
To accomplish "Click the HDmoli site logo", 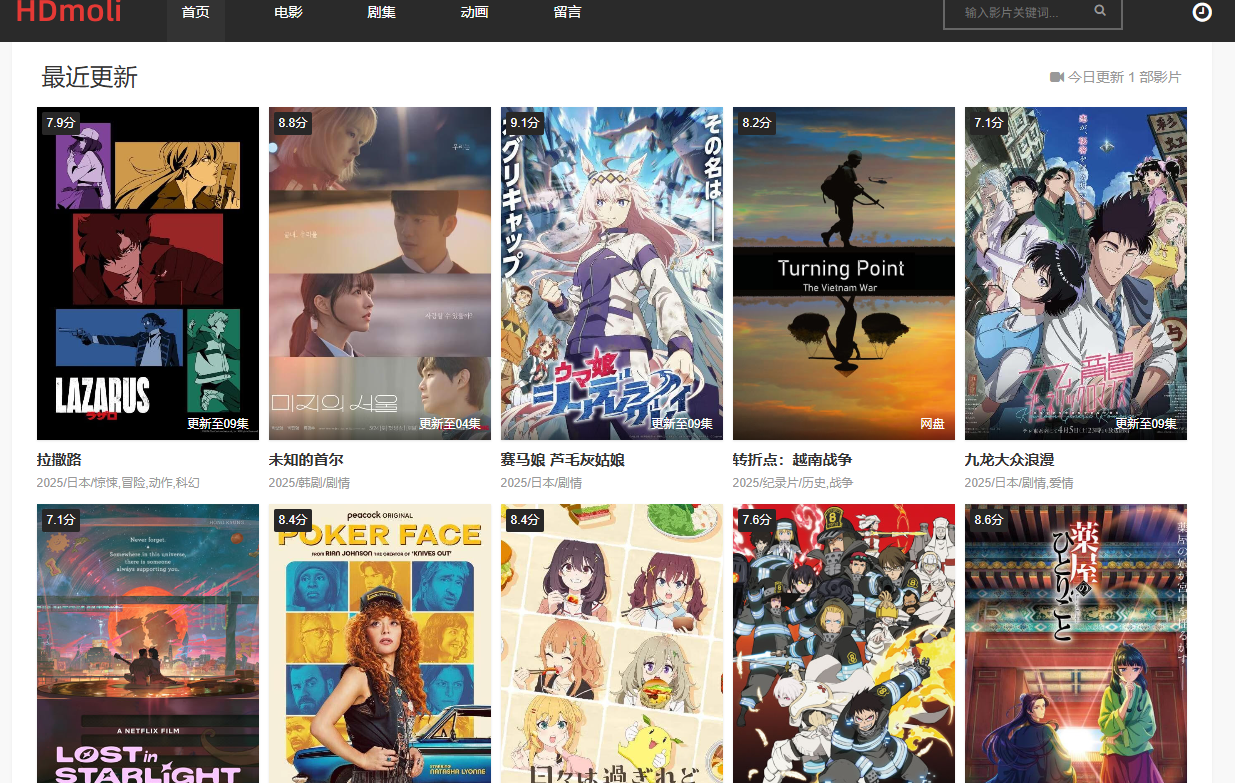I will (69, 12).
